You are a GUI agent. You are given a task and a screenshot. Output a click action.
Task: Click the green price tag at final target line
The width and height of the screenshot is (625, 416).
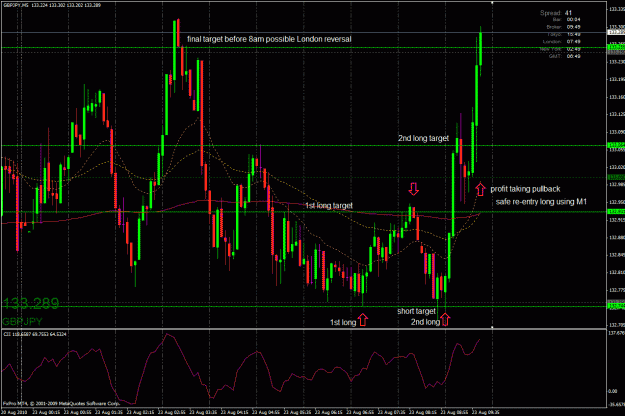point(616,47)
